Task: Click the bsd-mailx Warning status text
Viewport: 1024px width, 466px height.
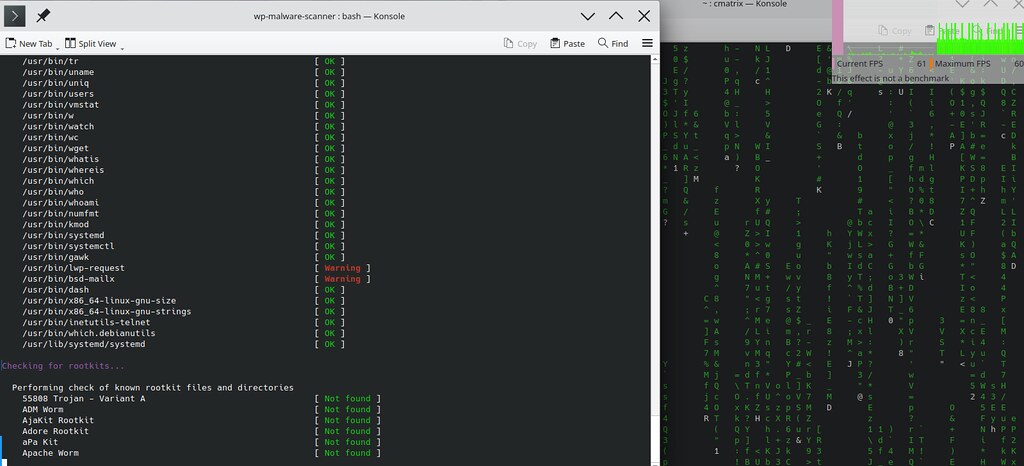Action: (x=342, y=279)
